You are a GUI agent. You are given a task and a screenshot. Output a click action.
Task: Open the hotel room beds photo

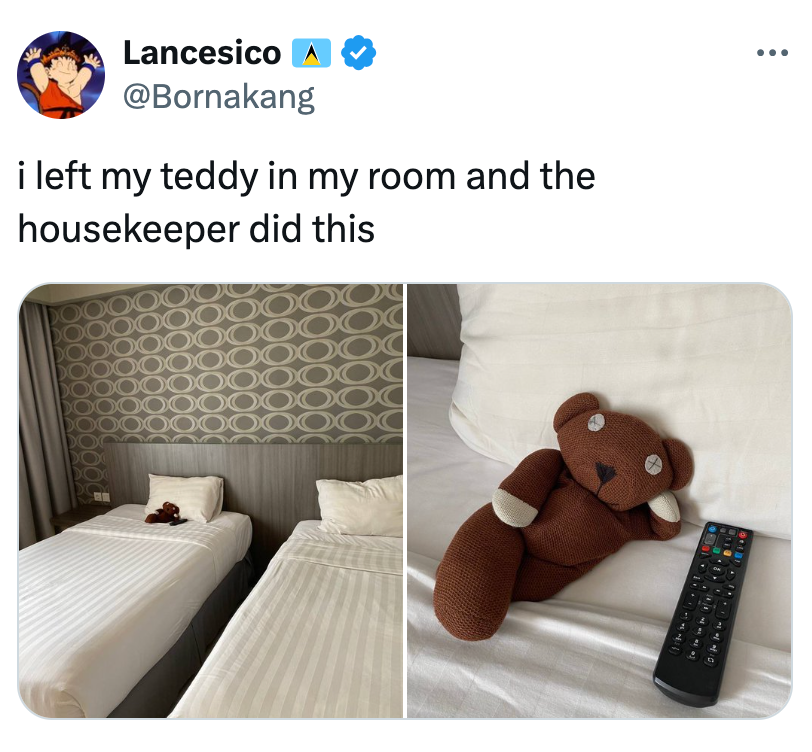tap(211, 501)
